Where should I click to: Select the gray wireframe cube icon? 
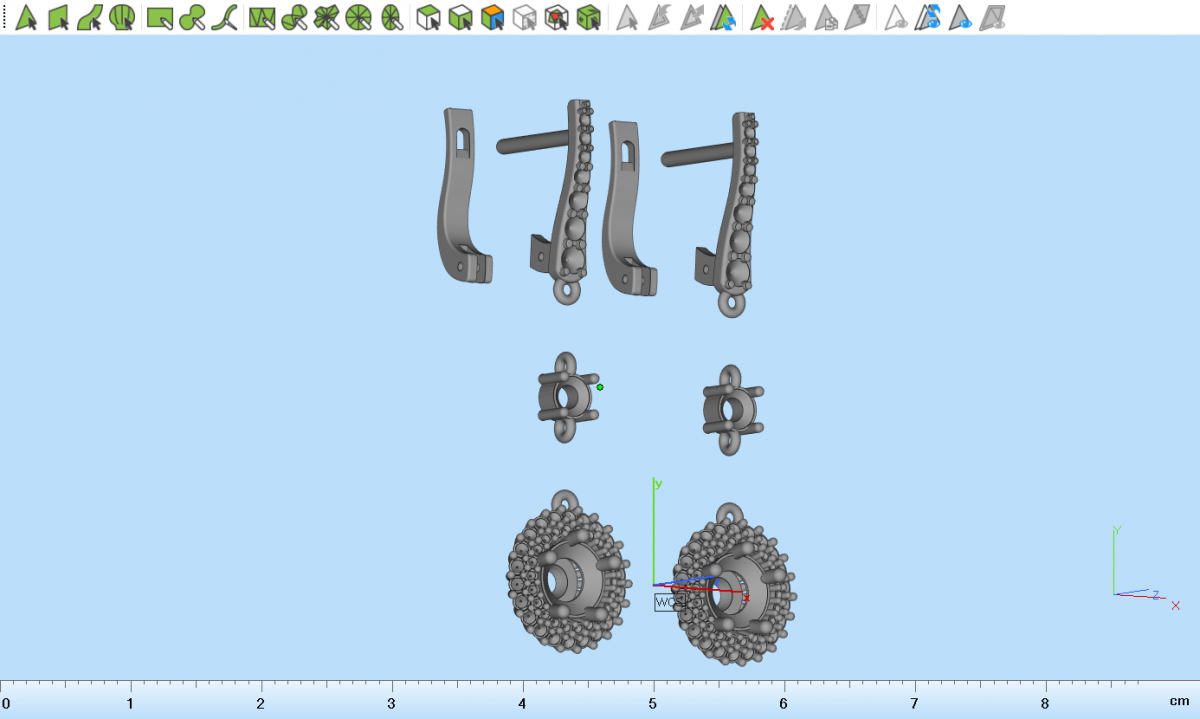524,17
